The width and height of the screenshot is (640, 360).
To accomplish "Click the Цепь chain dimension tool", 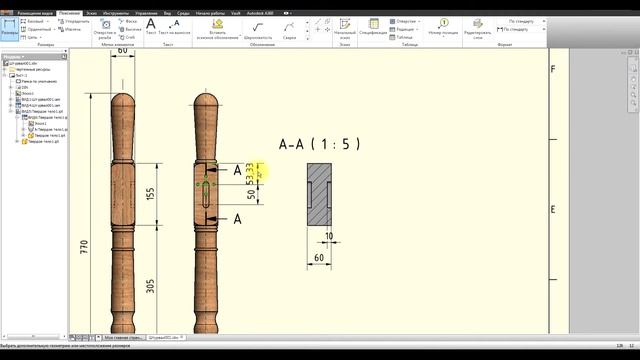I will click(29, 37).
